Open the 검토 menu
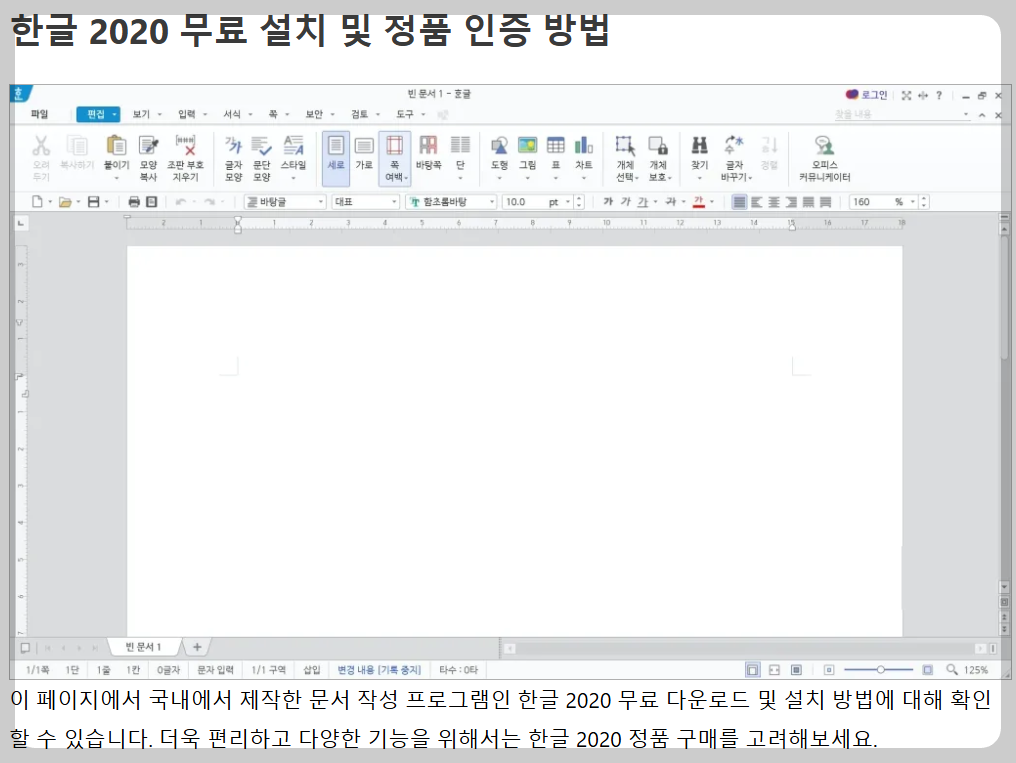Screen dimensions: 1016x763 point(360,114)
